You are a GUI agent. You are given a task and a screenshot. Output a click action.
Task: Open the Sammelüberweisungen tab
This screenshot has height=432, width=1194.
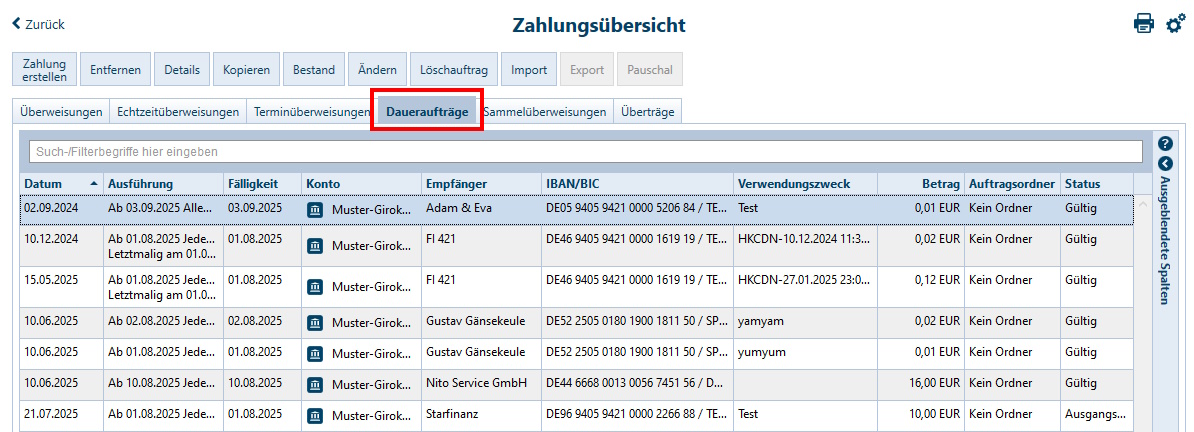point(545,111)
